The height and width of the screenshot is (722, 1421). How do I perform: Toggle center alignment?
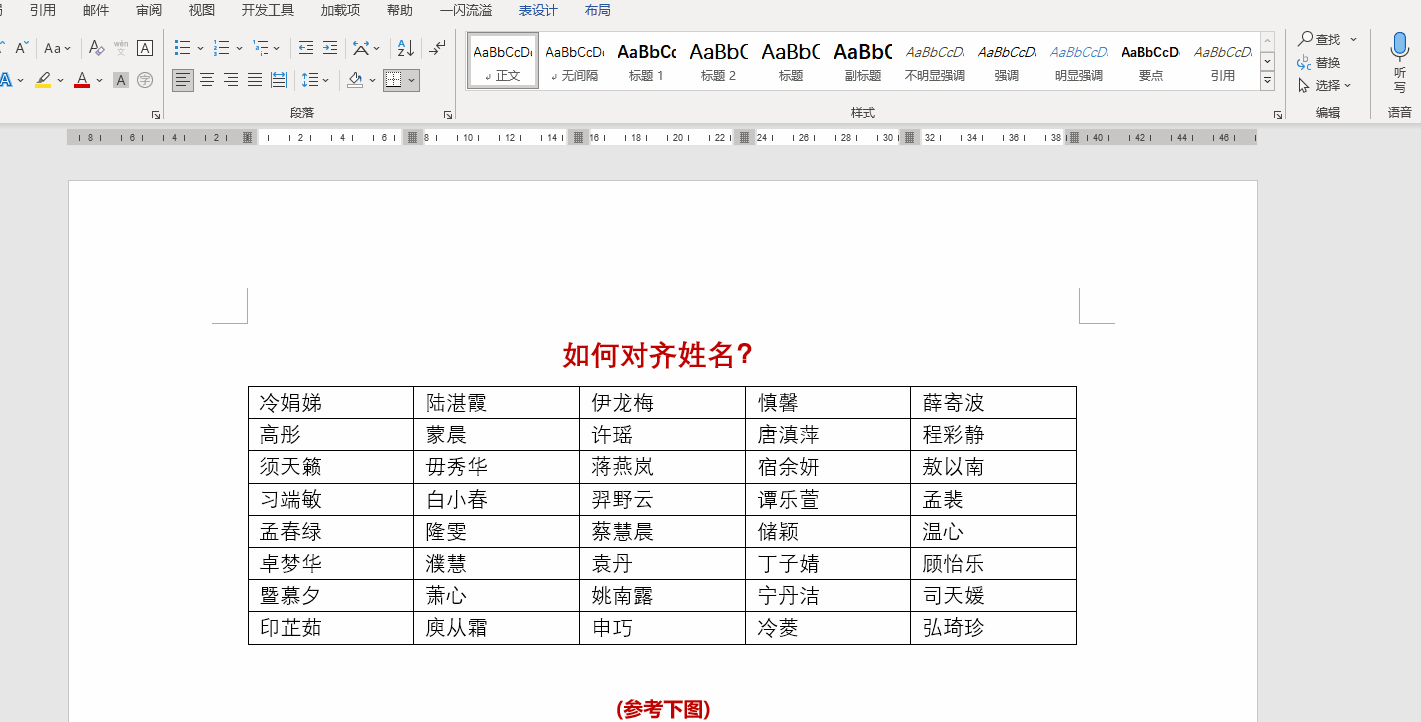pos(207,80)
